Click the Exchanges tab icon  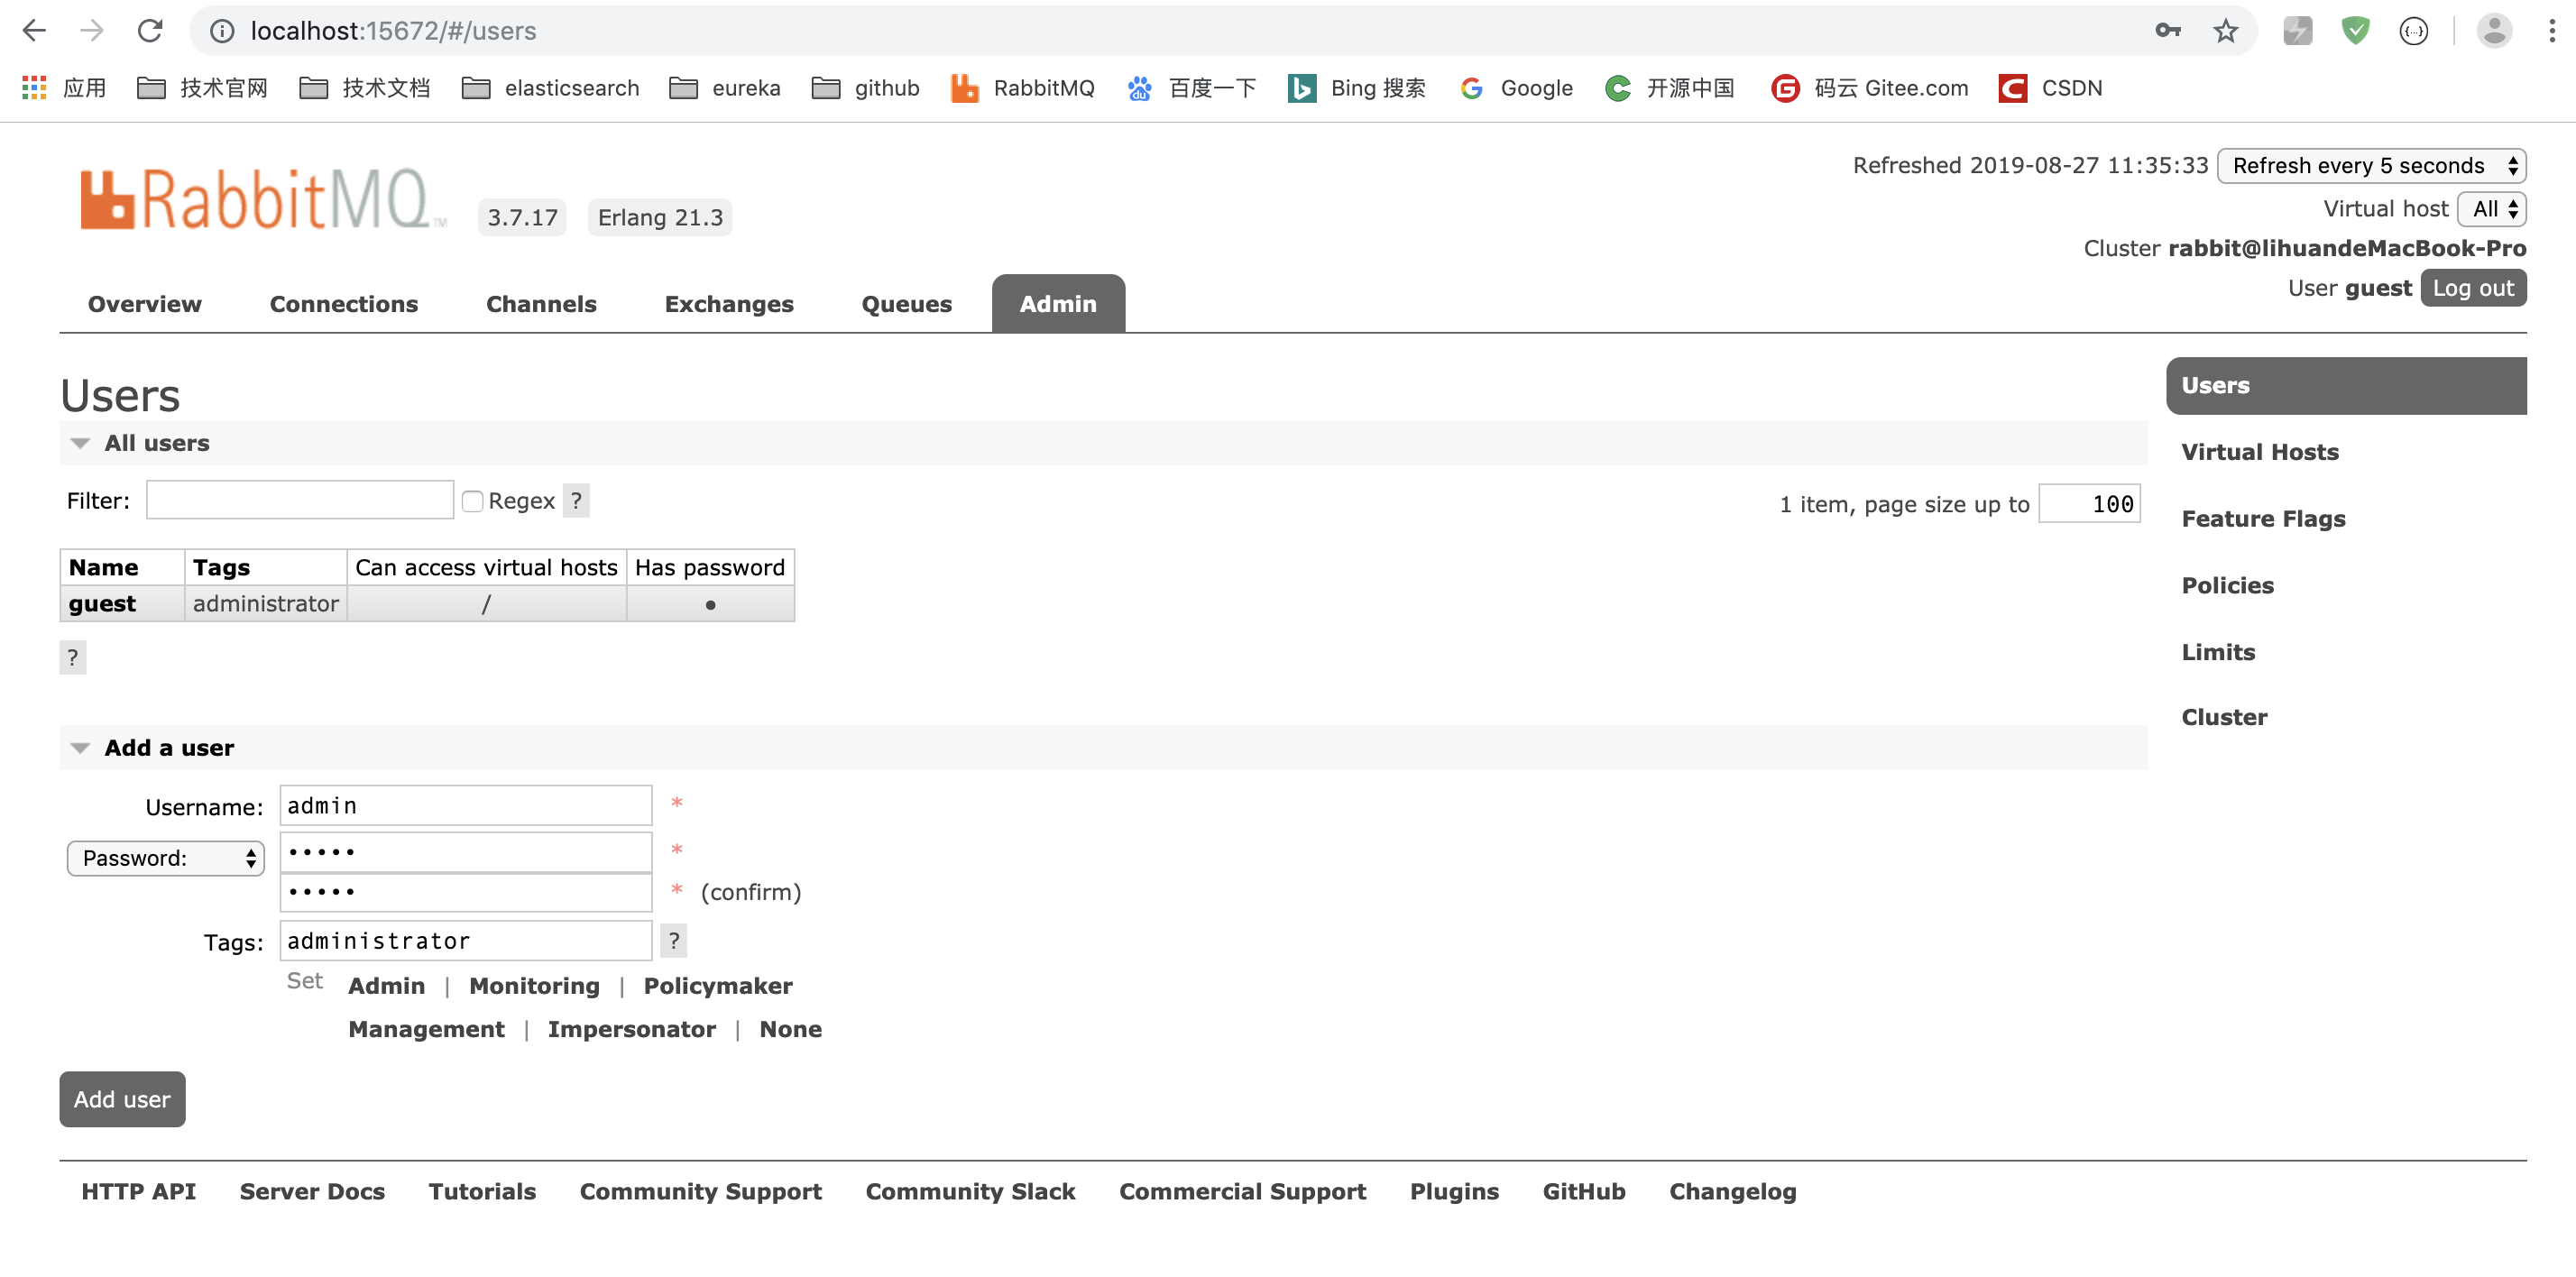pos(728,302)
